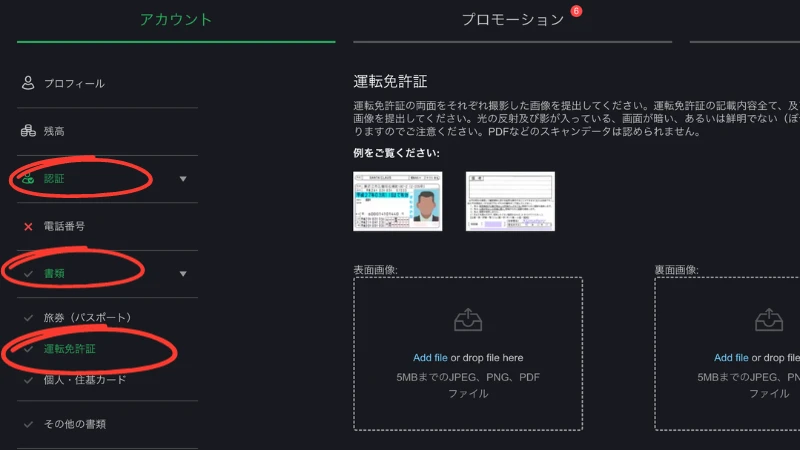Open その他の書類 in the sidebar
Image resolution: width=800 pixels, height=450 pixels.
tap(74, 424)
